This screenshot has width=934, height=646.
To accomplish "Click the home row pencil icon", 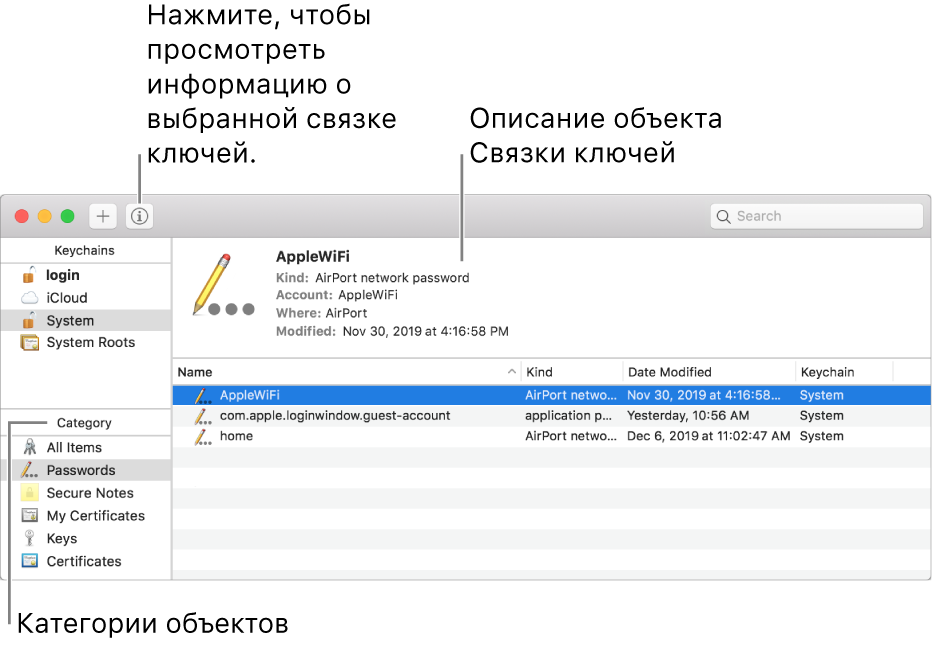I will click(203, 436).
